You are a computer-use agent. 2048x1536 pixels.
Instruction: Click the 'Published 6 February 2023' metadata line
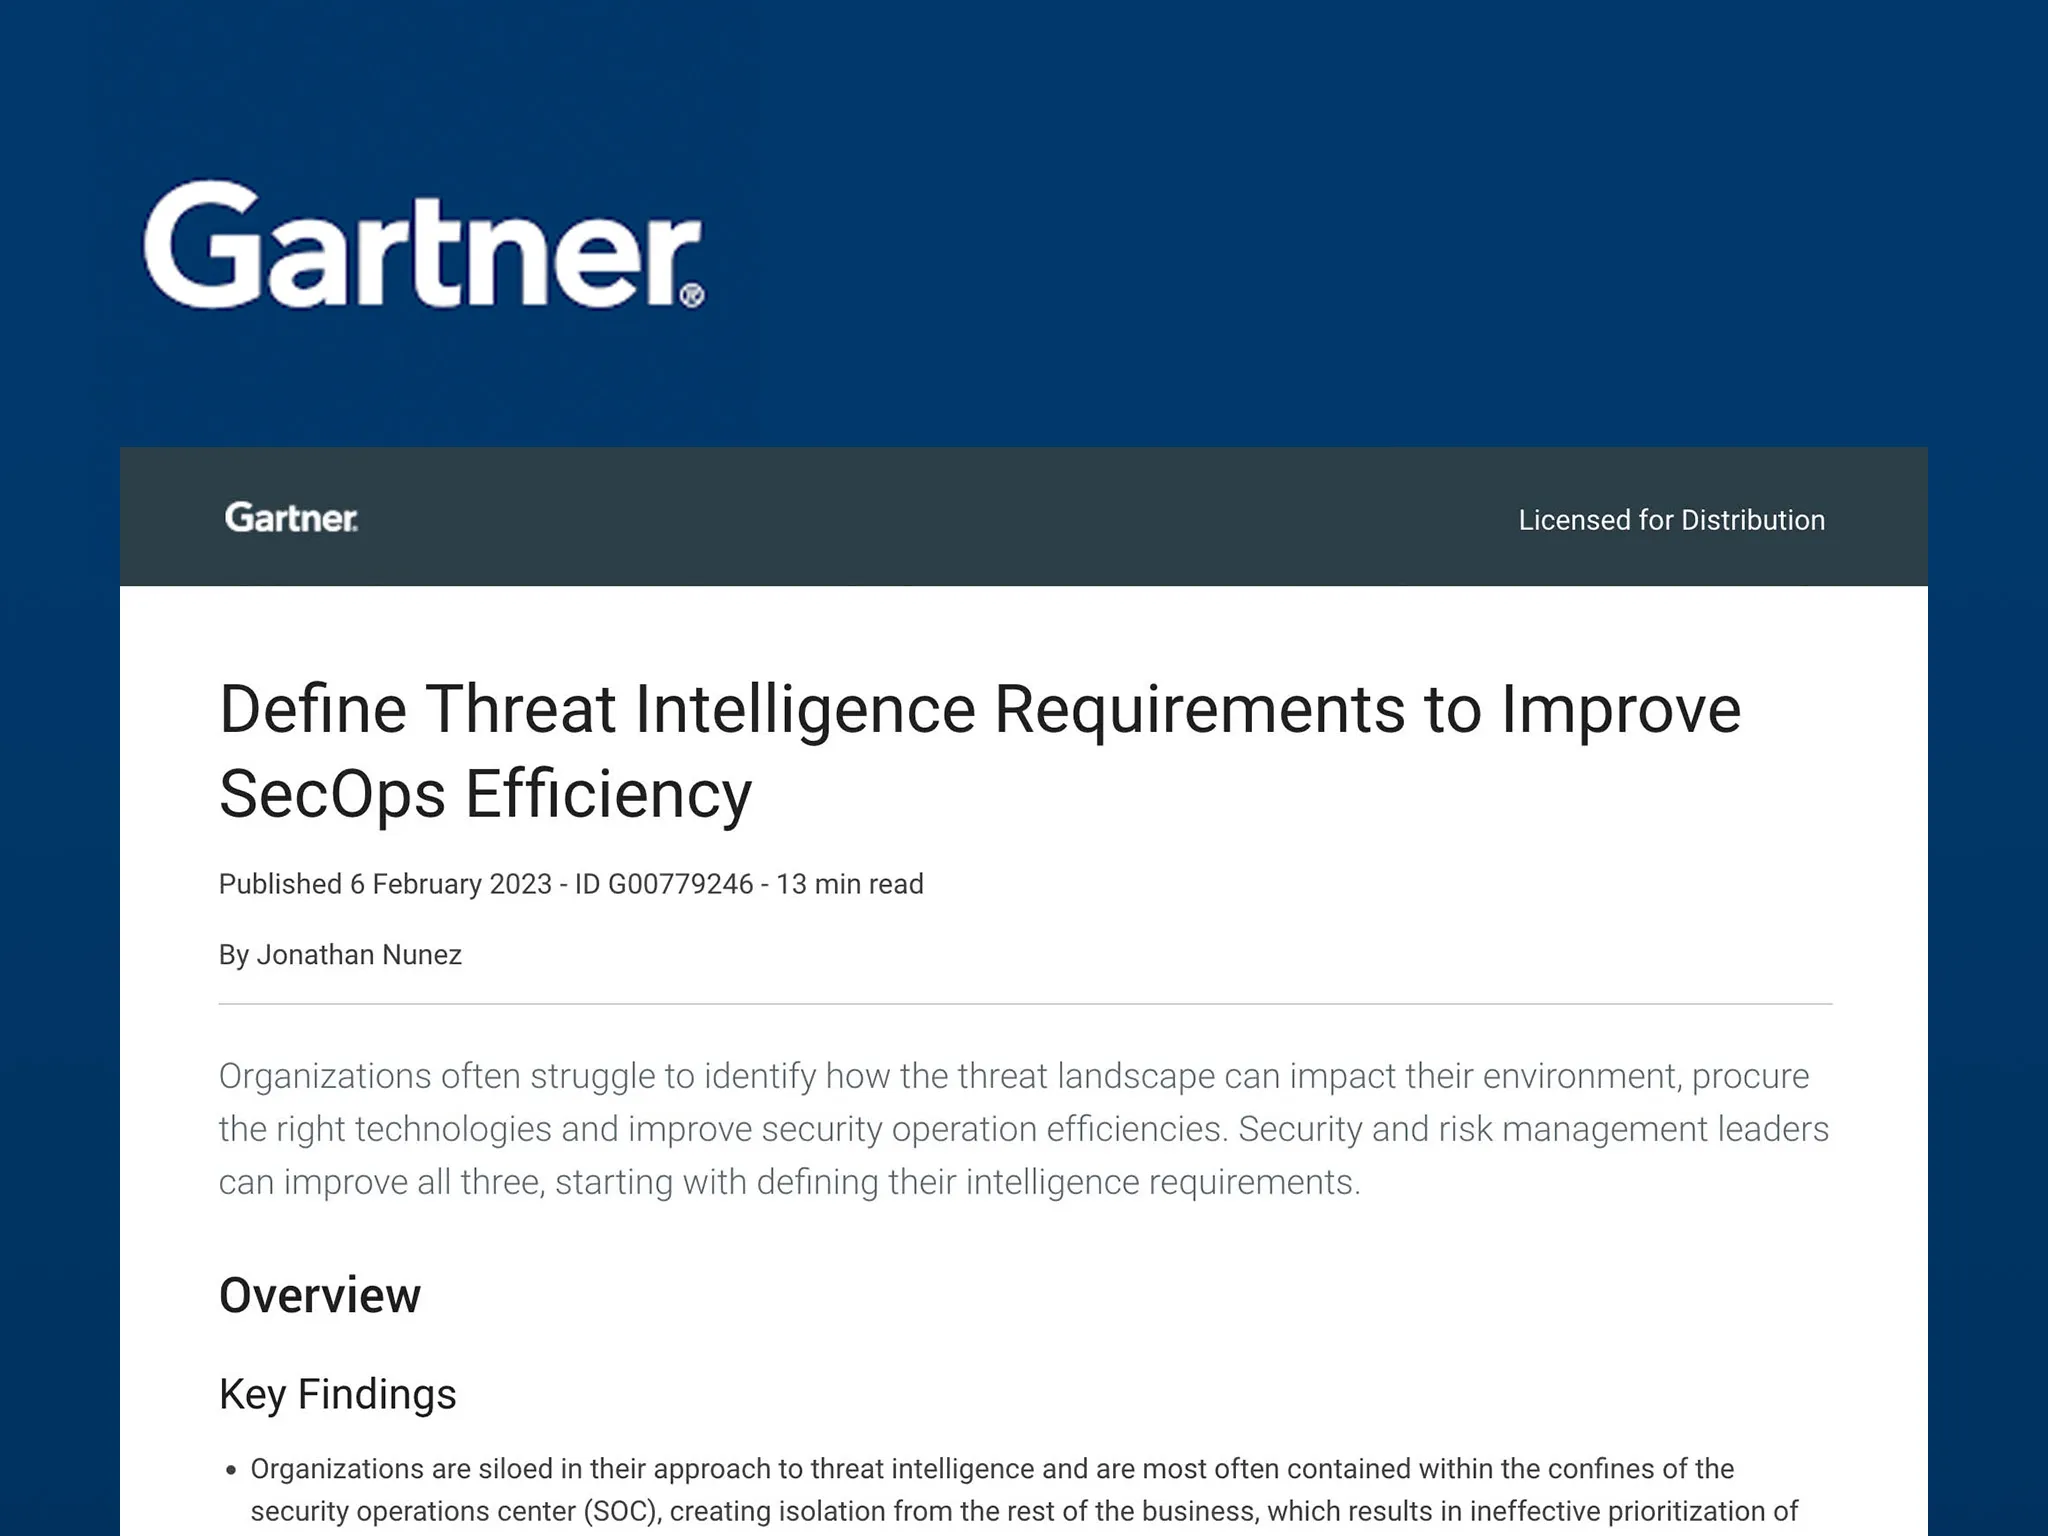(571, 884)
